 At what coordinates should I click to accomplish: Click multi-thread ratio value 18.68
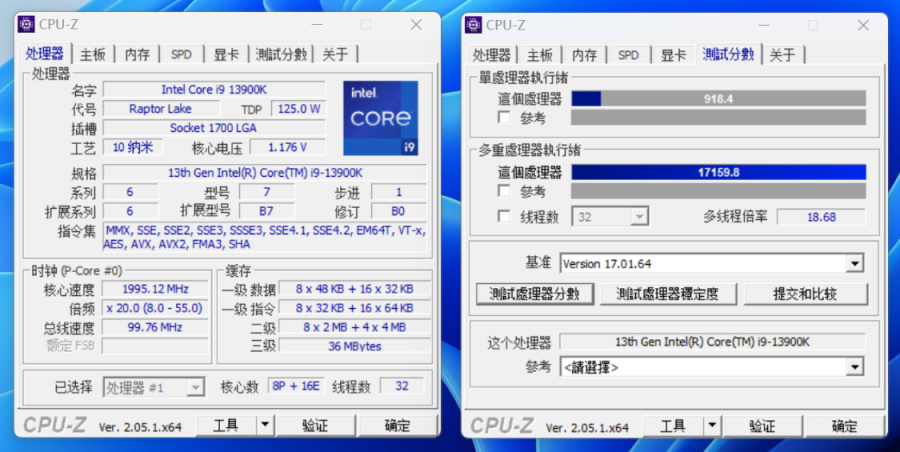tap(821, 217)
